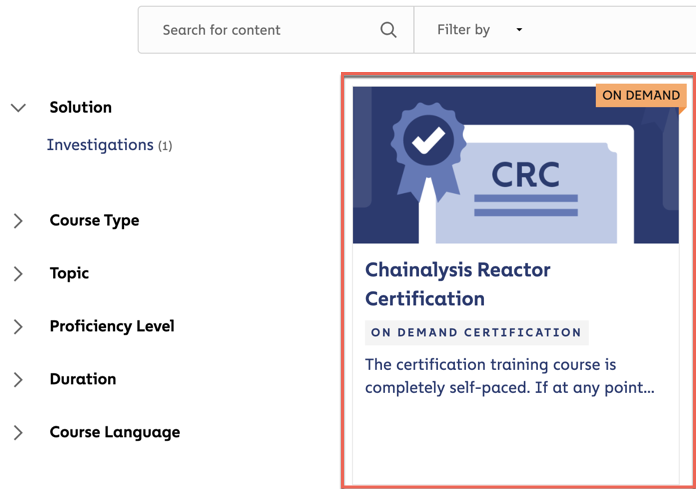
Task: Open Chainalysis Reactor Certification course title
Action: point(458,284)
